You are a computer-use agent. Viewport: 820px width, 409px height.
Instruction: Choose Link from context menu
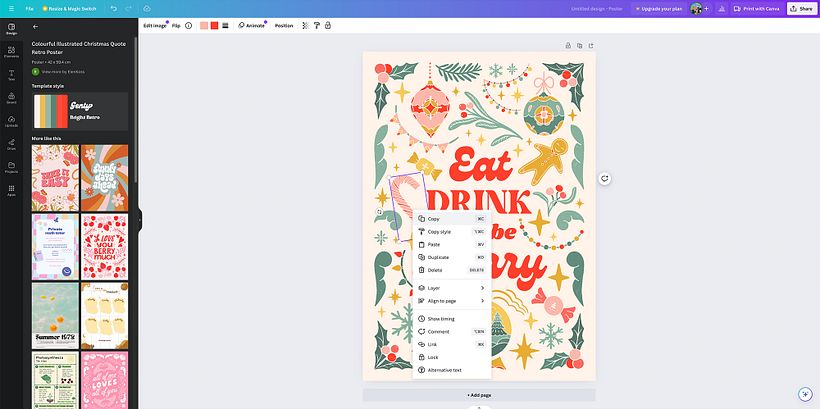coord(452,345)
